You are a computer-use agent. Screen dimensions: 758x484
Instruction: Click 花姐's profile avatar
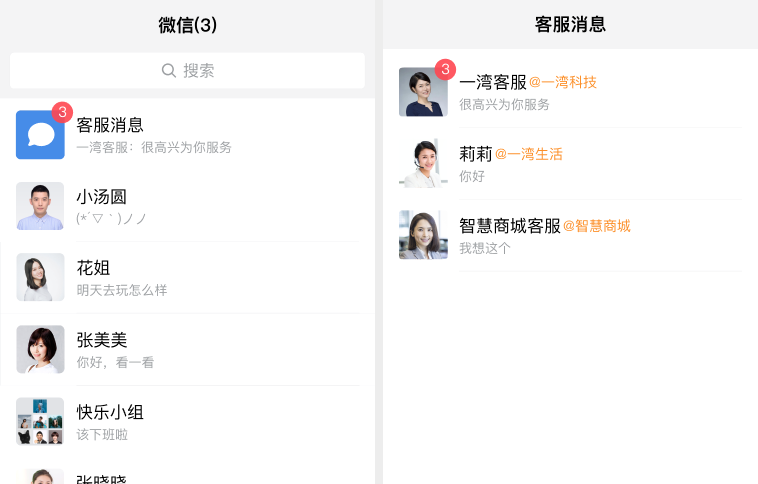pyautogui.click(x=40, y=277)
